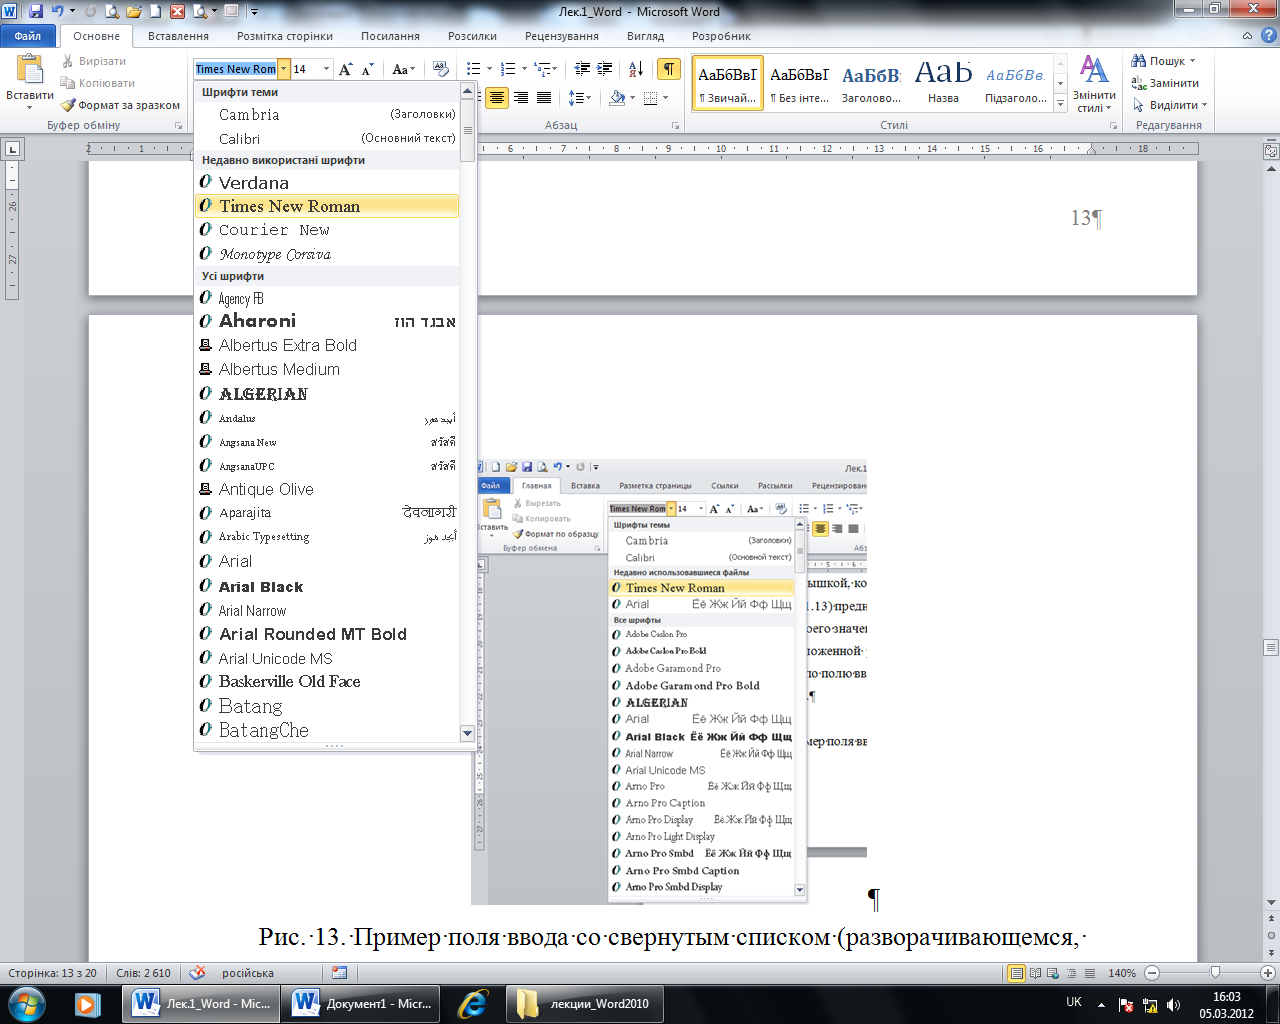Choose Courier New from the font list

(x=327, y=230)
